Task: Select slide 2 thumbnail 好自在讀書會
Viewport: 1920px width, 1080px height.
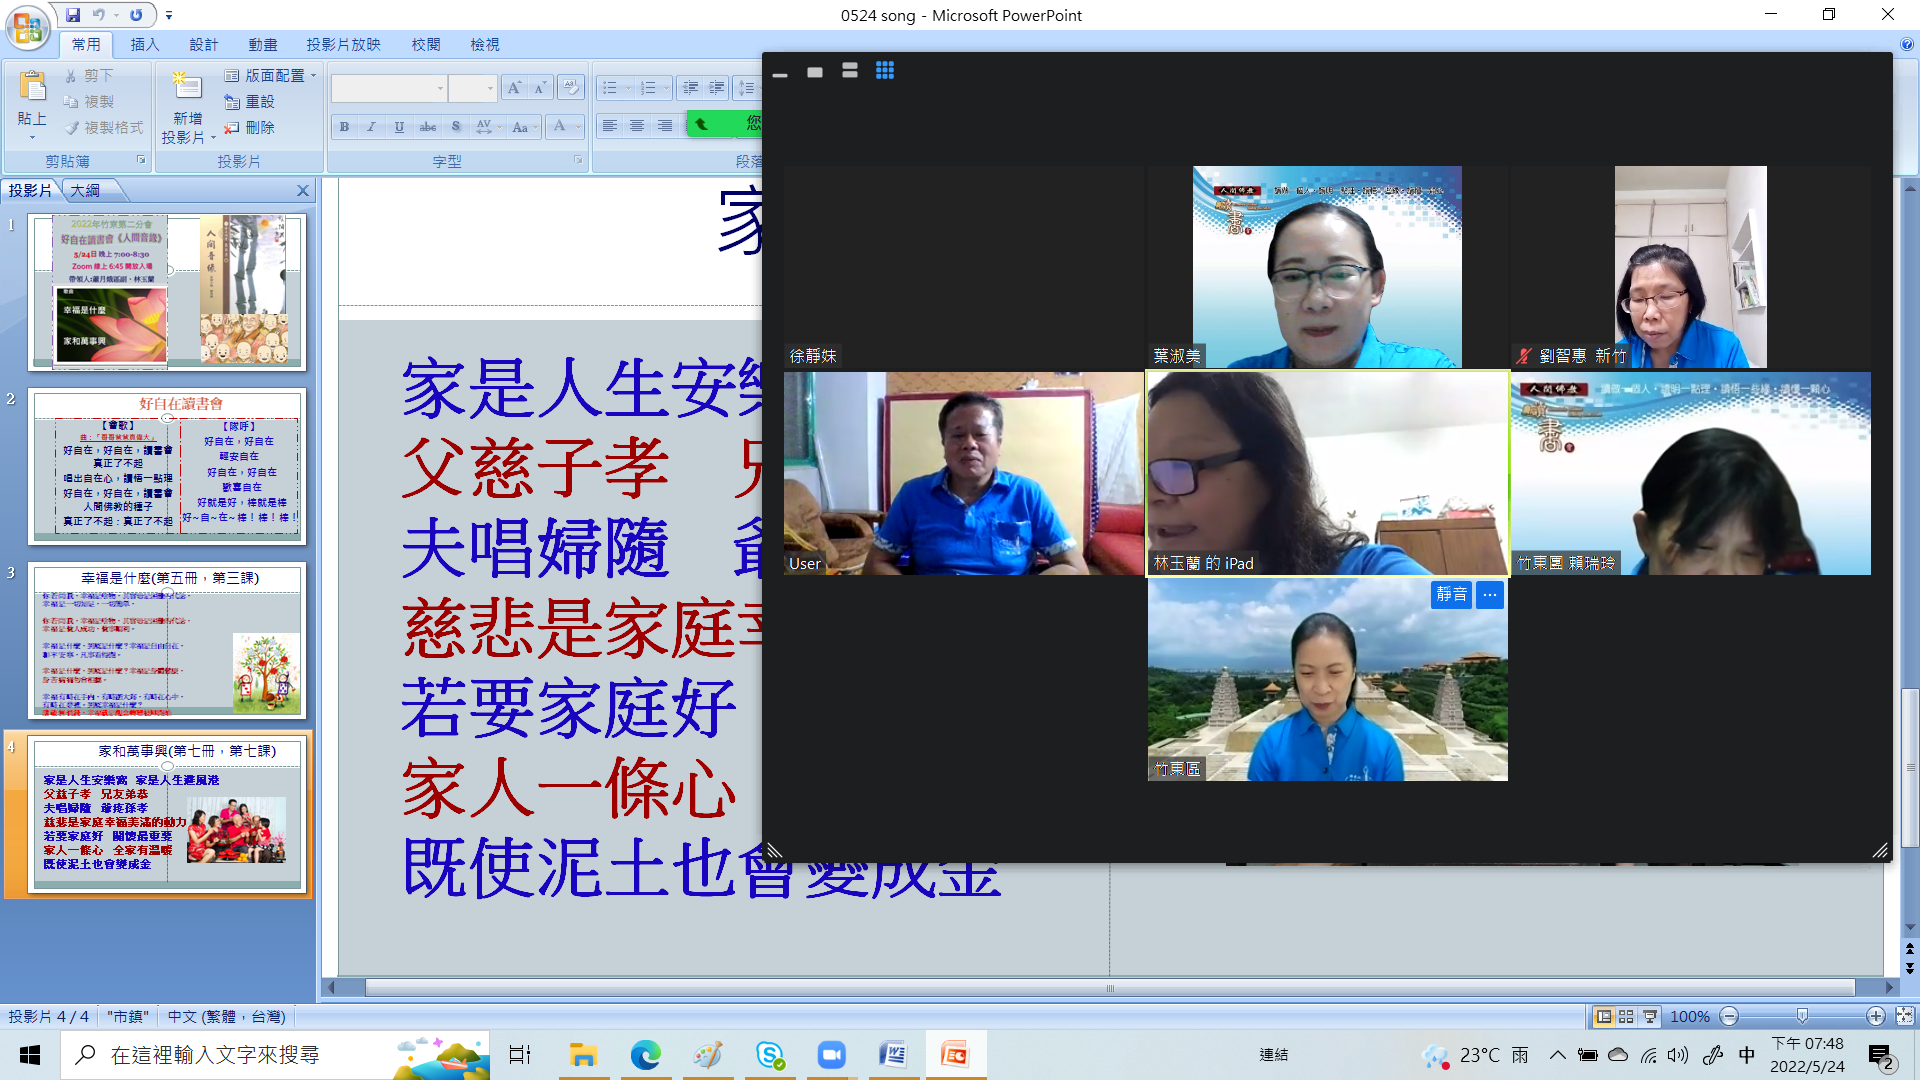Action: 167,466
